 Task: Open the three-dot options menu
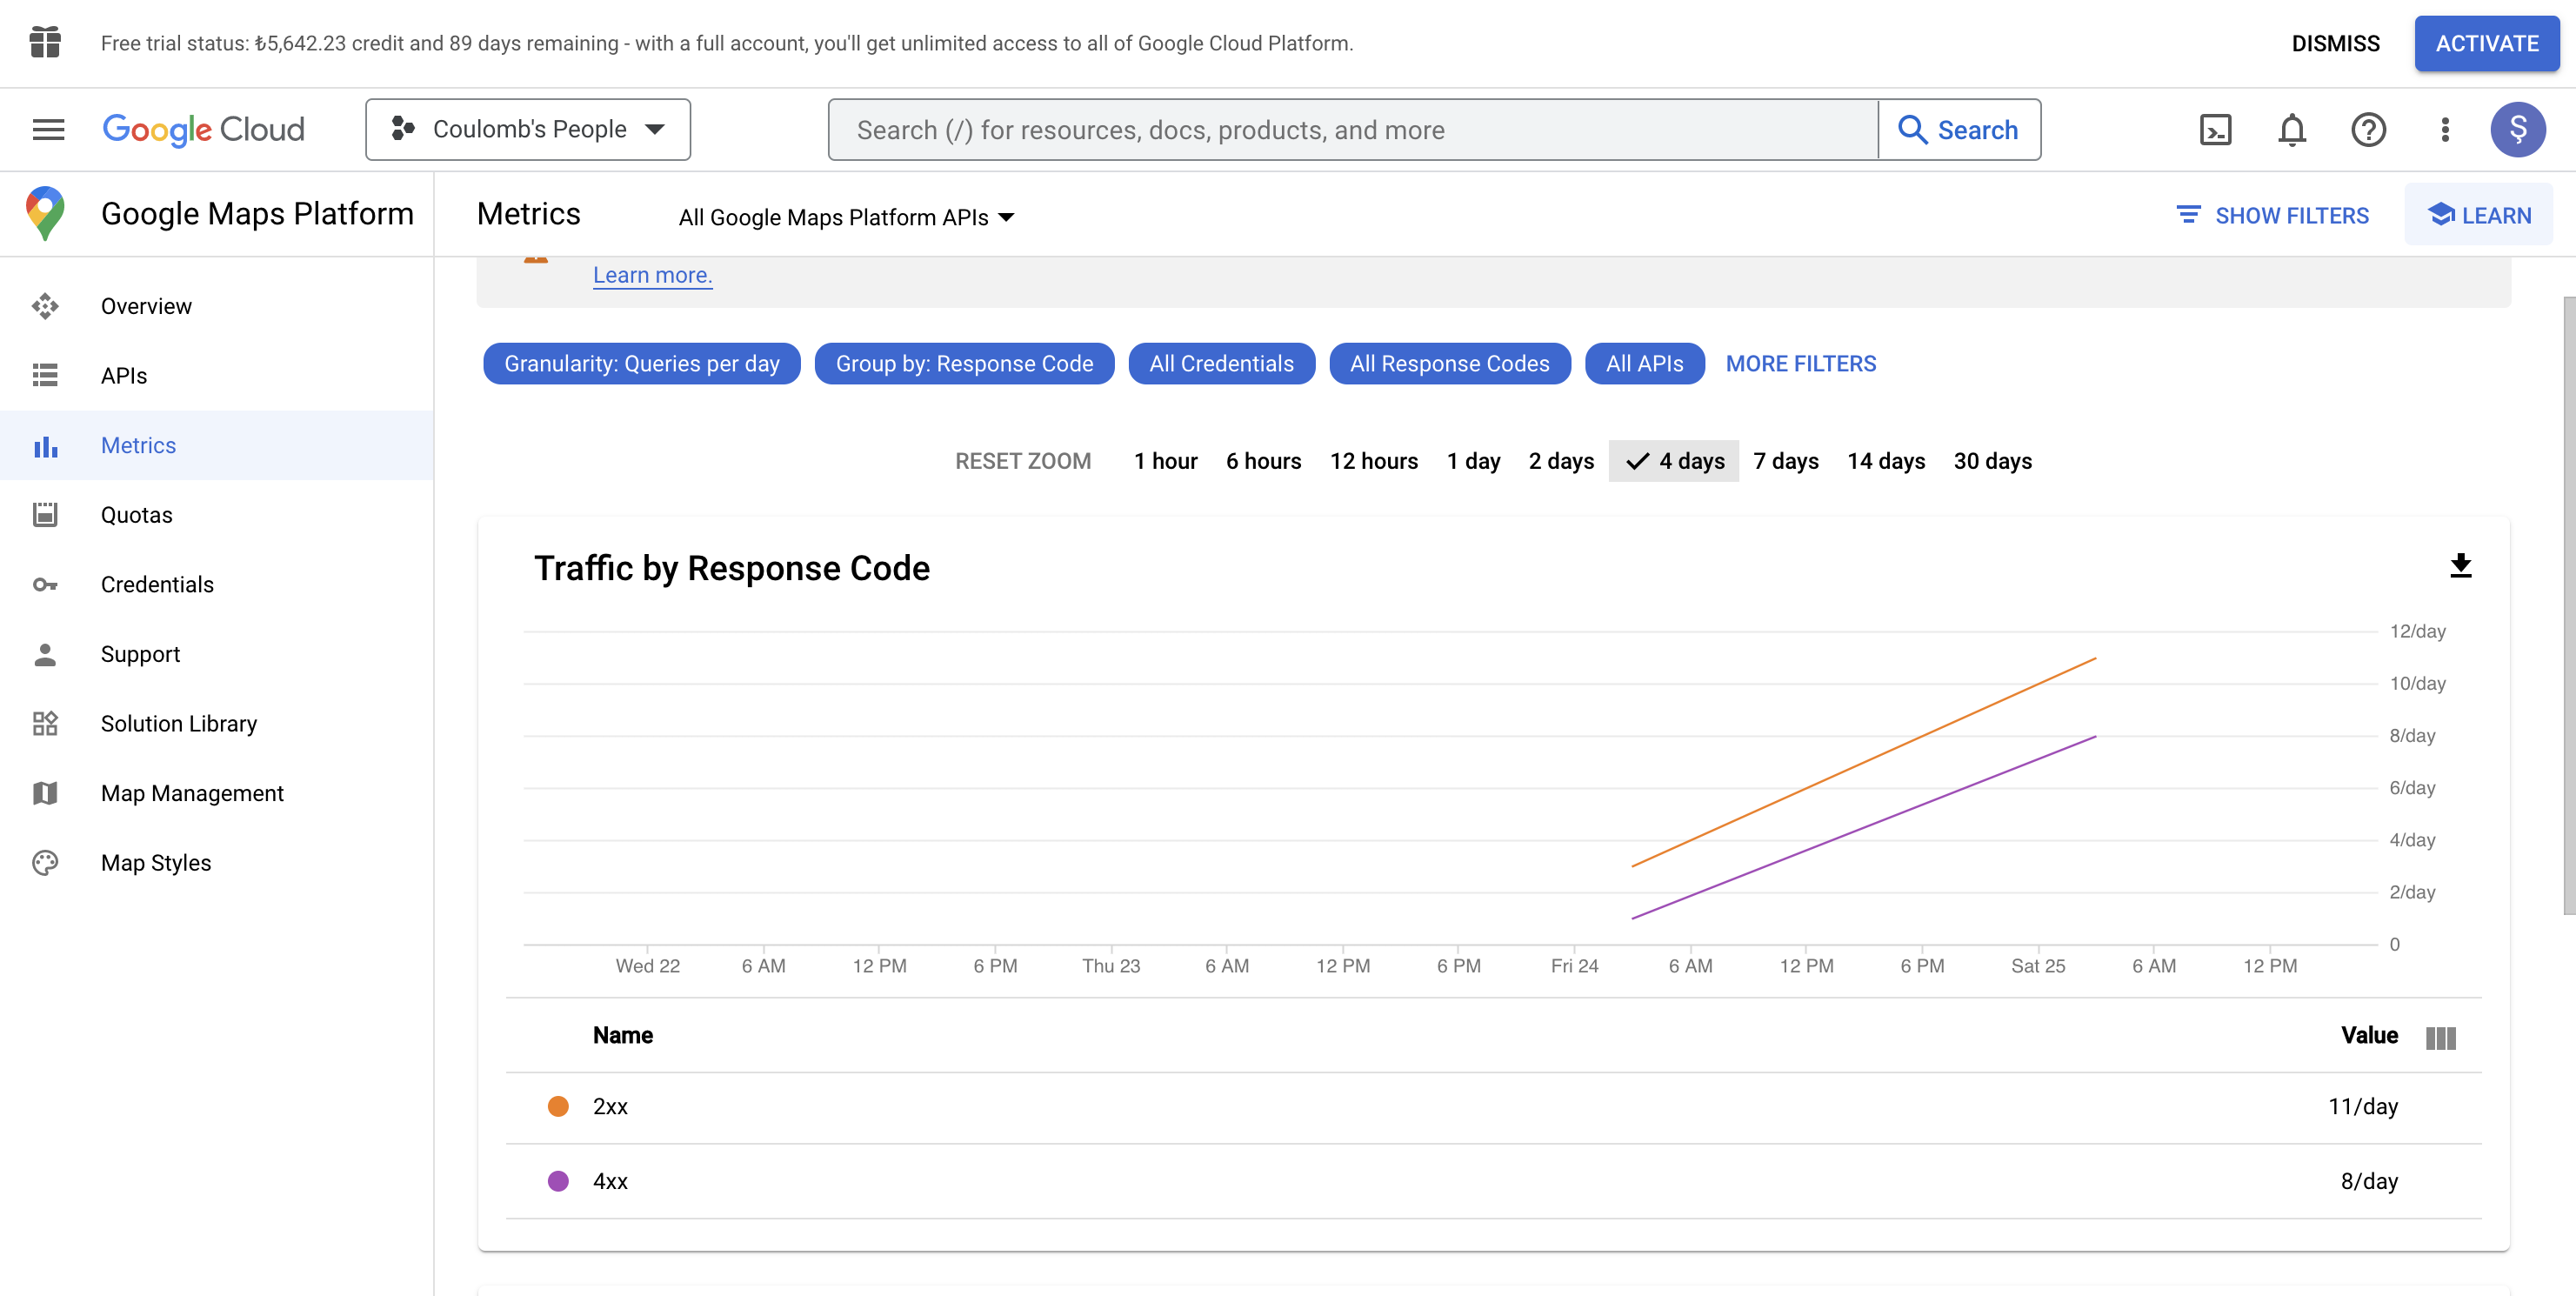coord(2445,129)
